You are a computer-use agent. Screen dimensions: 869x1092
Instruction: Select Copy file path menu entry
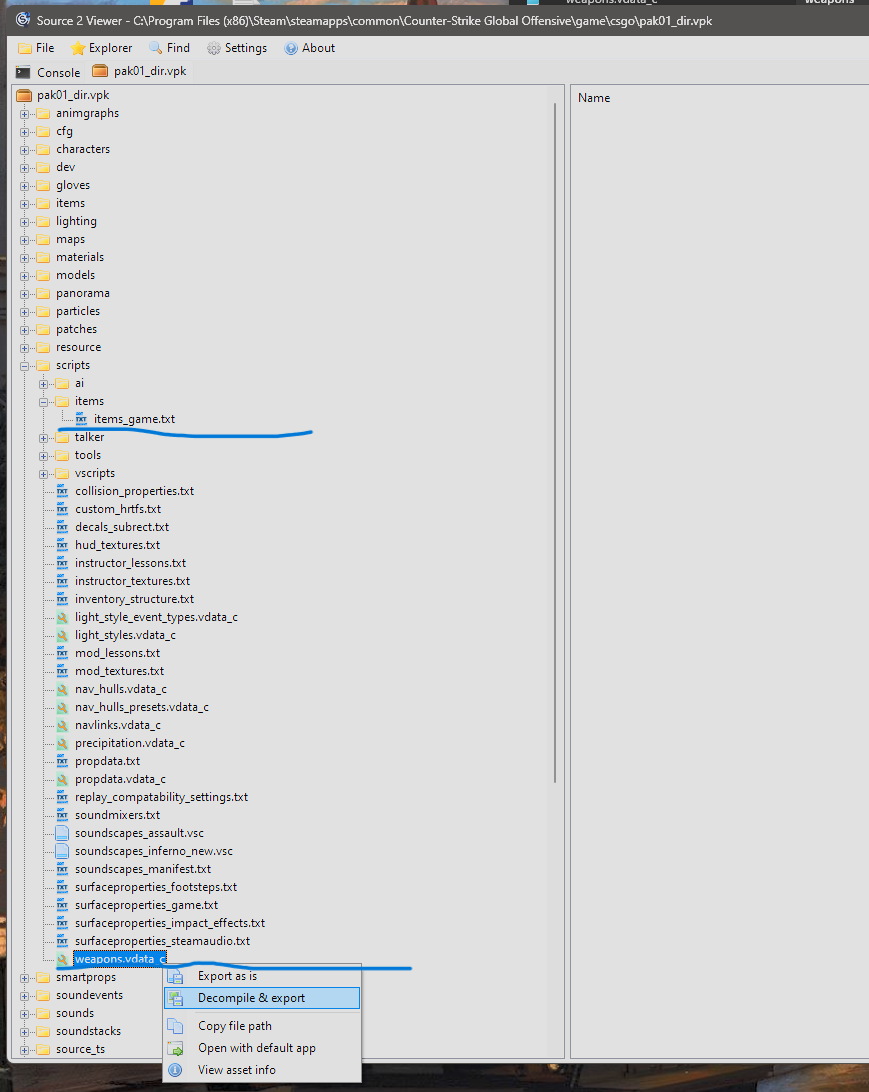(x=262, y=1026)
